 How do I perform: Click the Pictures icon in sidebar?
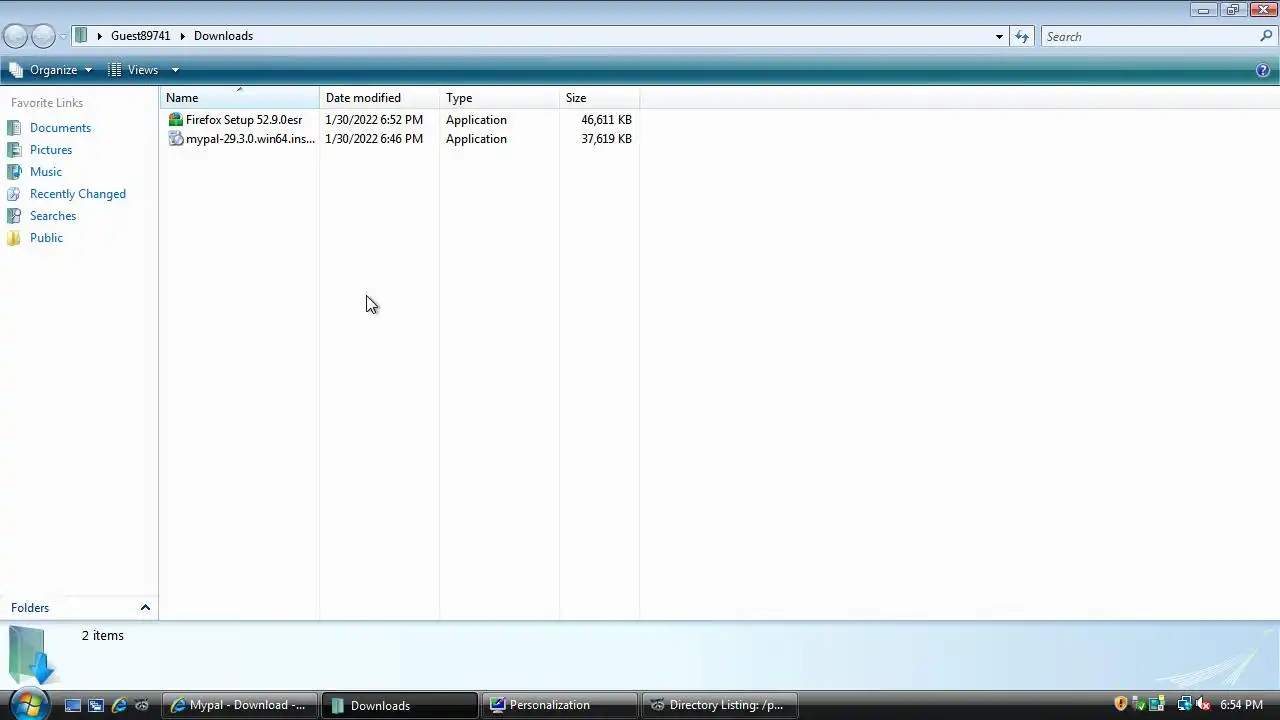14,150
